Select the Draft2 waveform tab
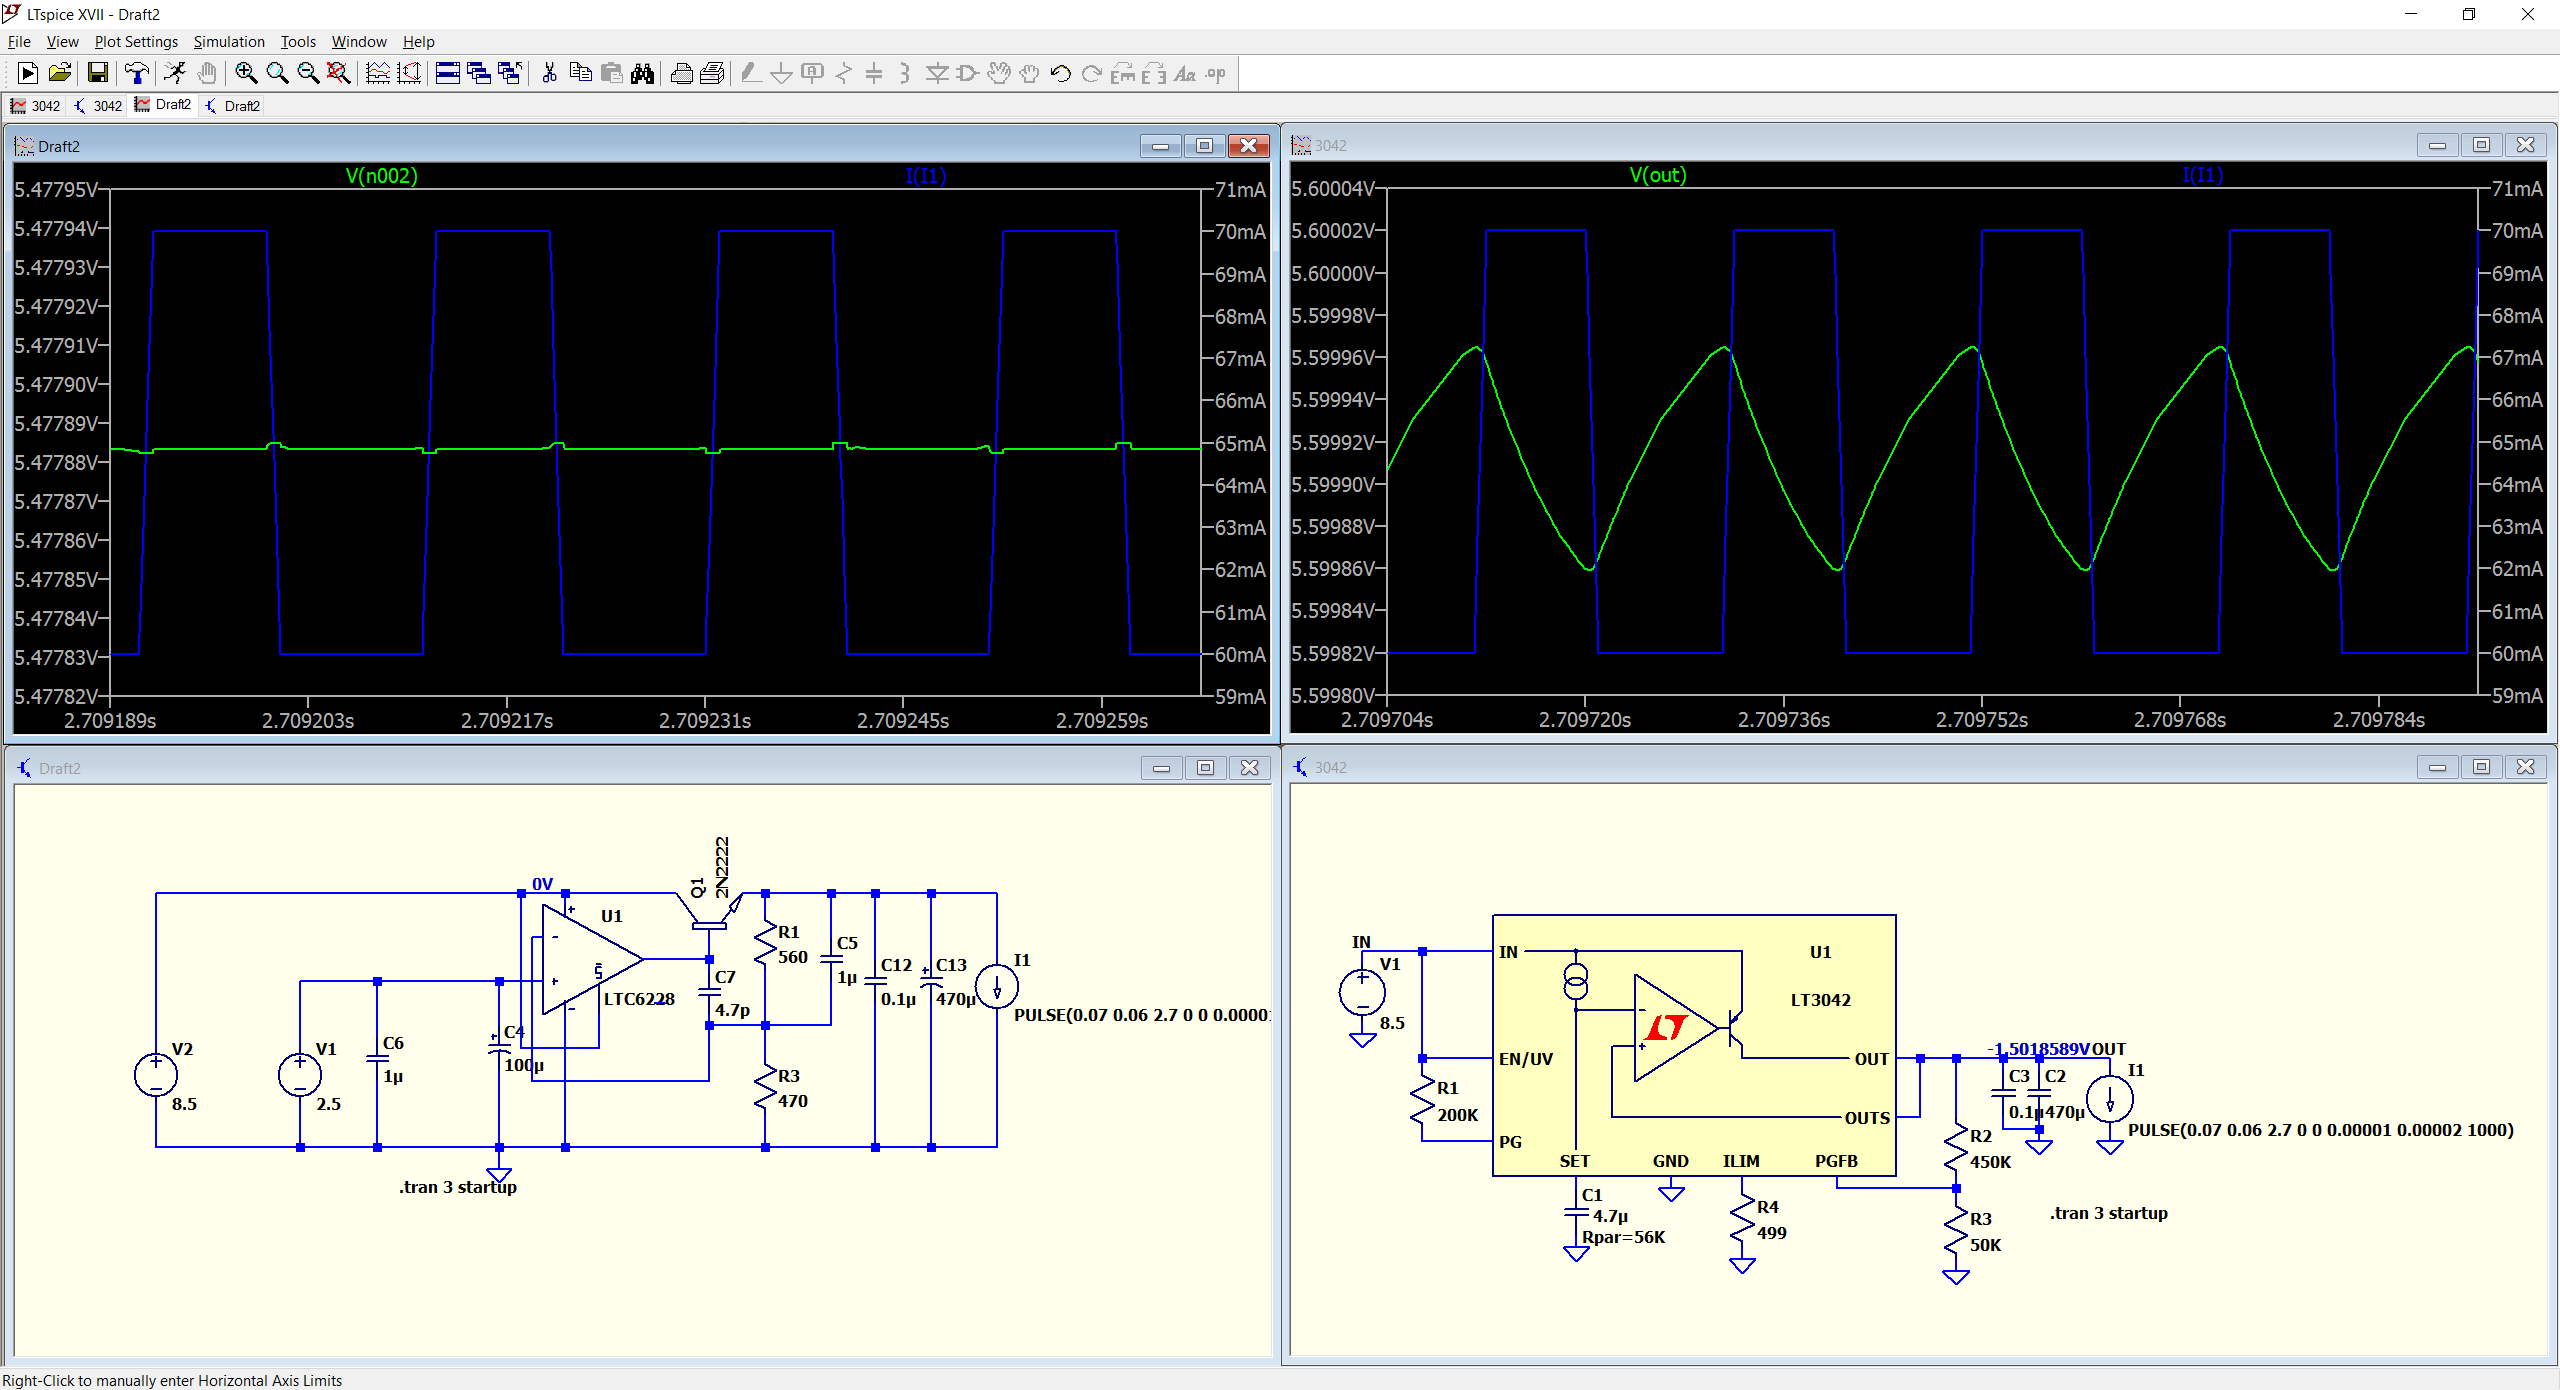The width and height of the screenshot is (2560, 1390). tap(163, 105)
